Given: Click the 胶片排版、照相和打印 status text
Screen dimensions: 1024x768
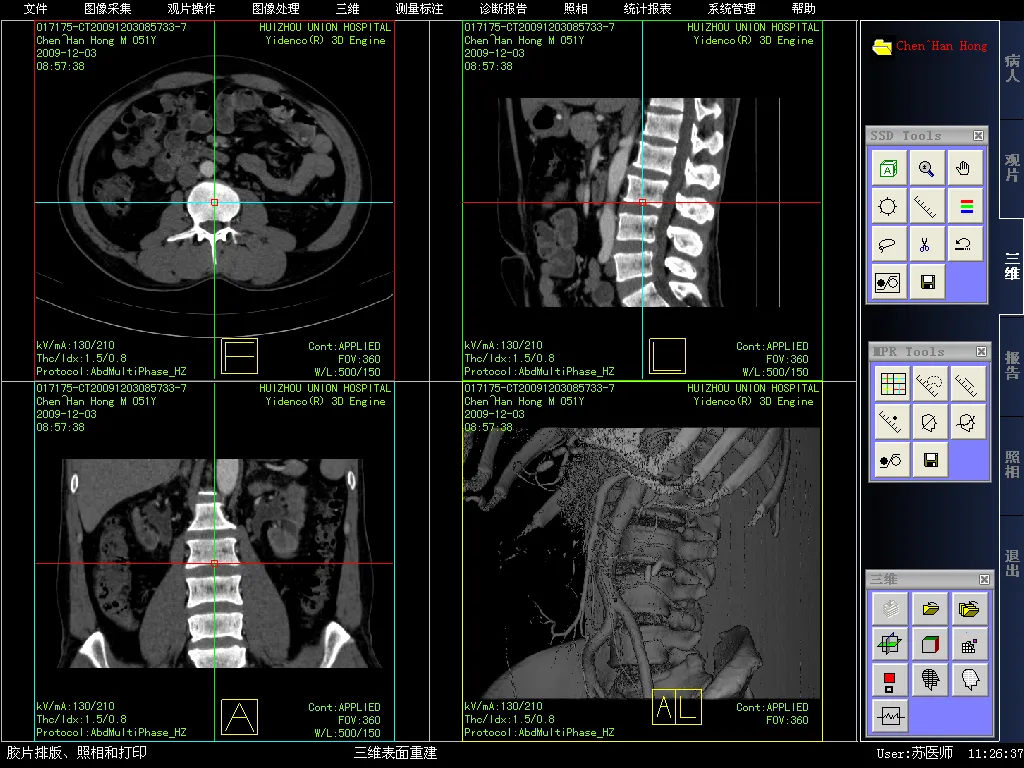Looking at the screenshot, I should coord(76,753).
